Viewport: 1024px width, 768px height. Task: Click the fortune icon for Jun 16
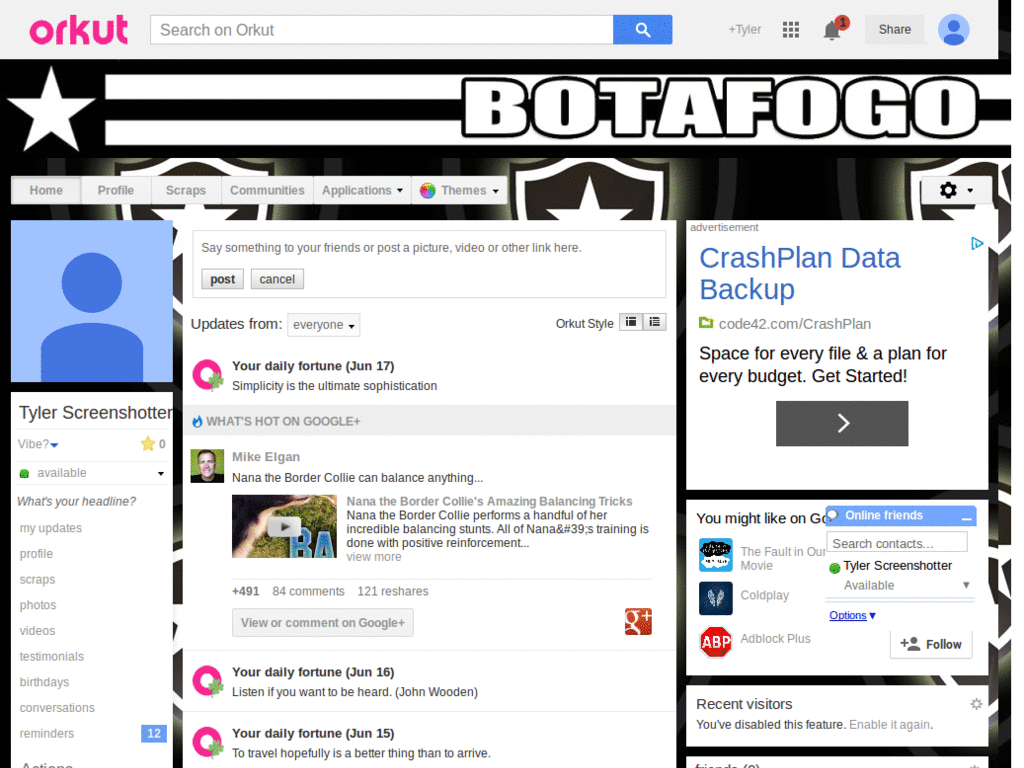(208, 681)
